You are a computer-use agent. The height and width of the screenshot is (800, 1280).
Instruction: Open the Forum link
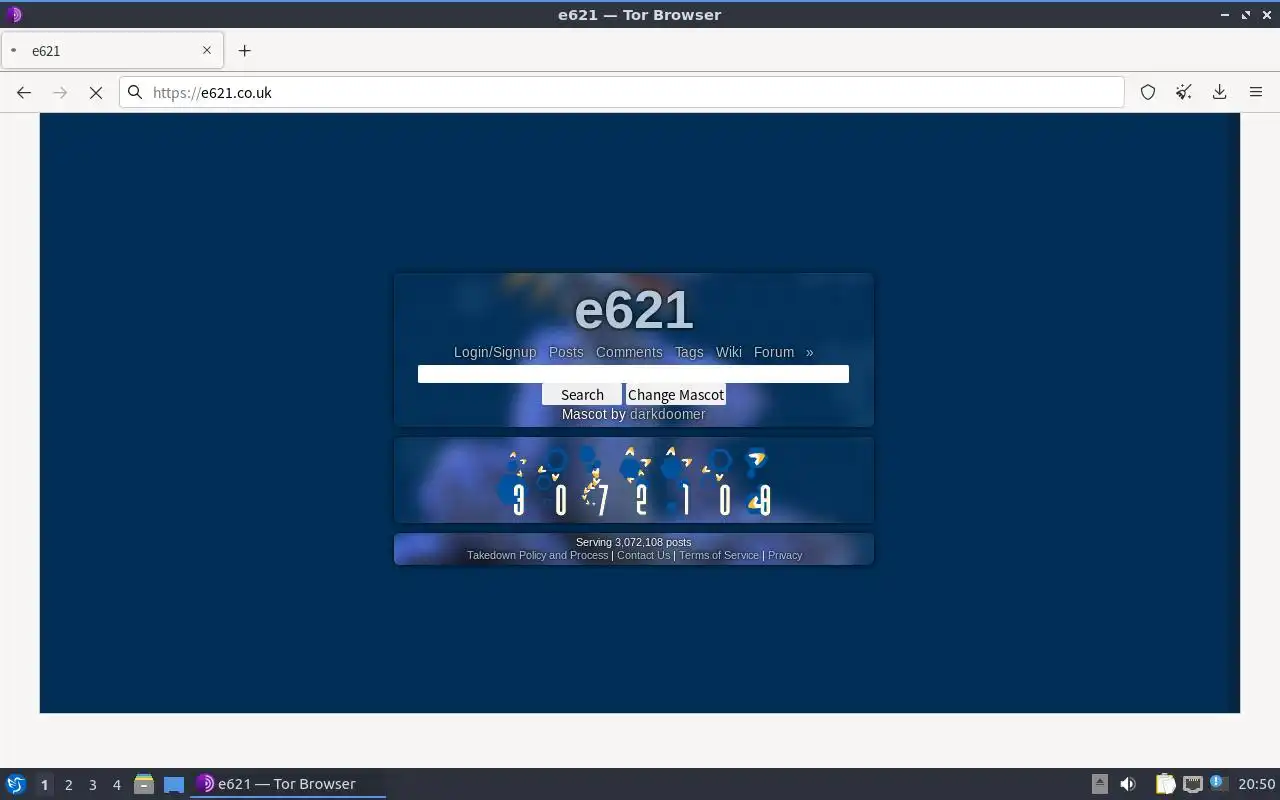coord(774,352)
